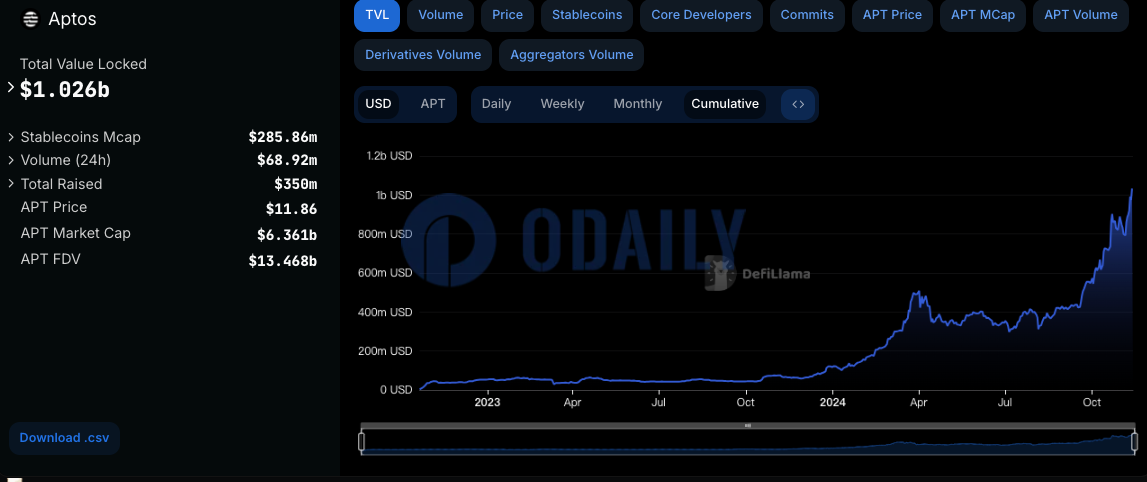This screenshot has width=1147, height=482.
Task: Click the $11.86 APT price value
Action: point(291,209)
